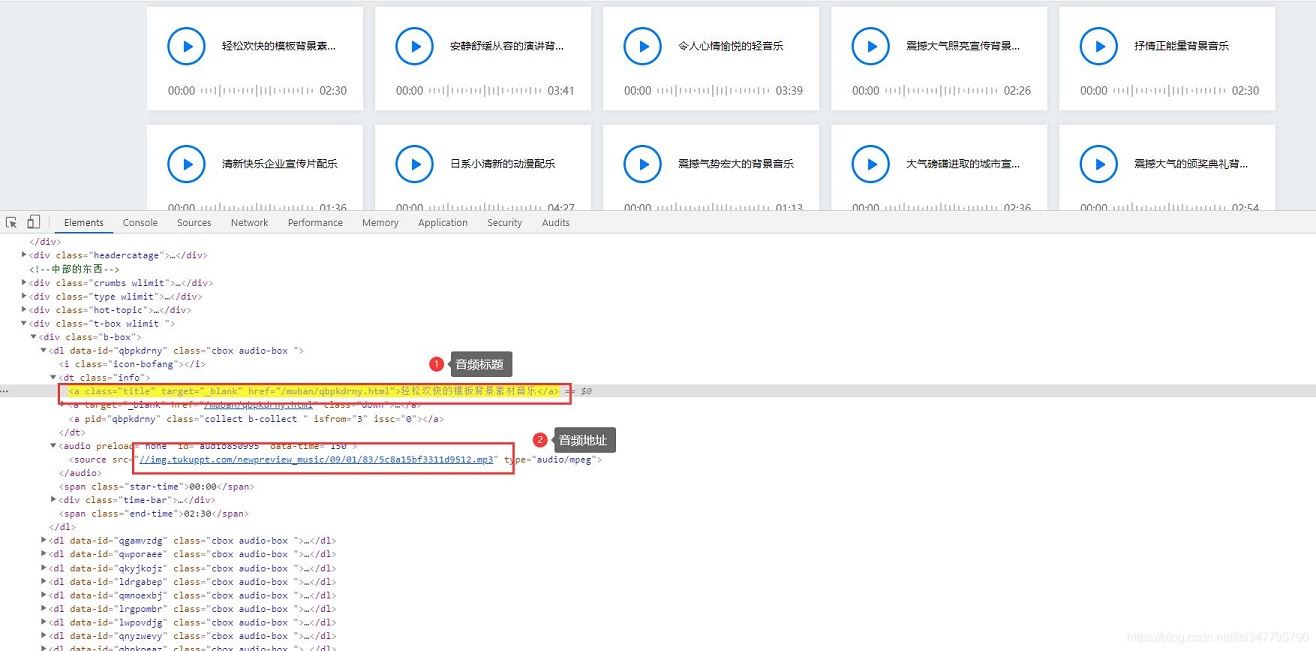
Task: Expand the dl node with data-id qgamvzdg
Action: [x=44, y=540]
